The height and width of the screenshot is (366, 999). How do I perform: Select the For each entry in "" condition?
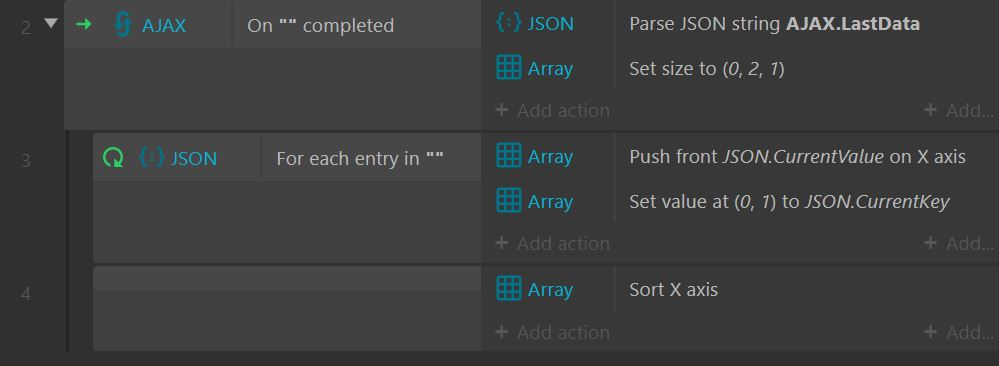359,158
